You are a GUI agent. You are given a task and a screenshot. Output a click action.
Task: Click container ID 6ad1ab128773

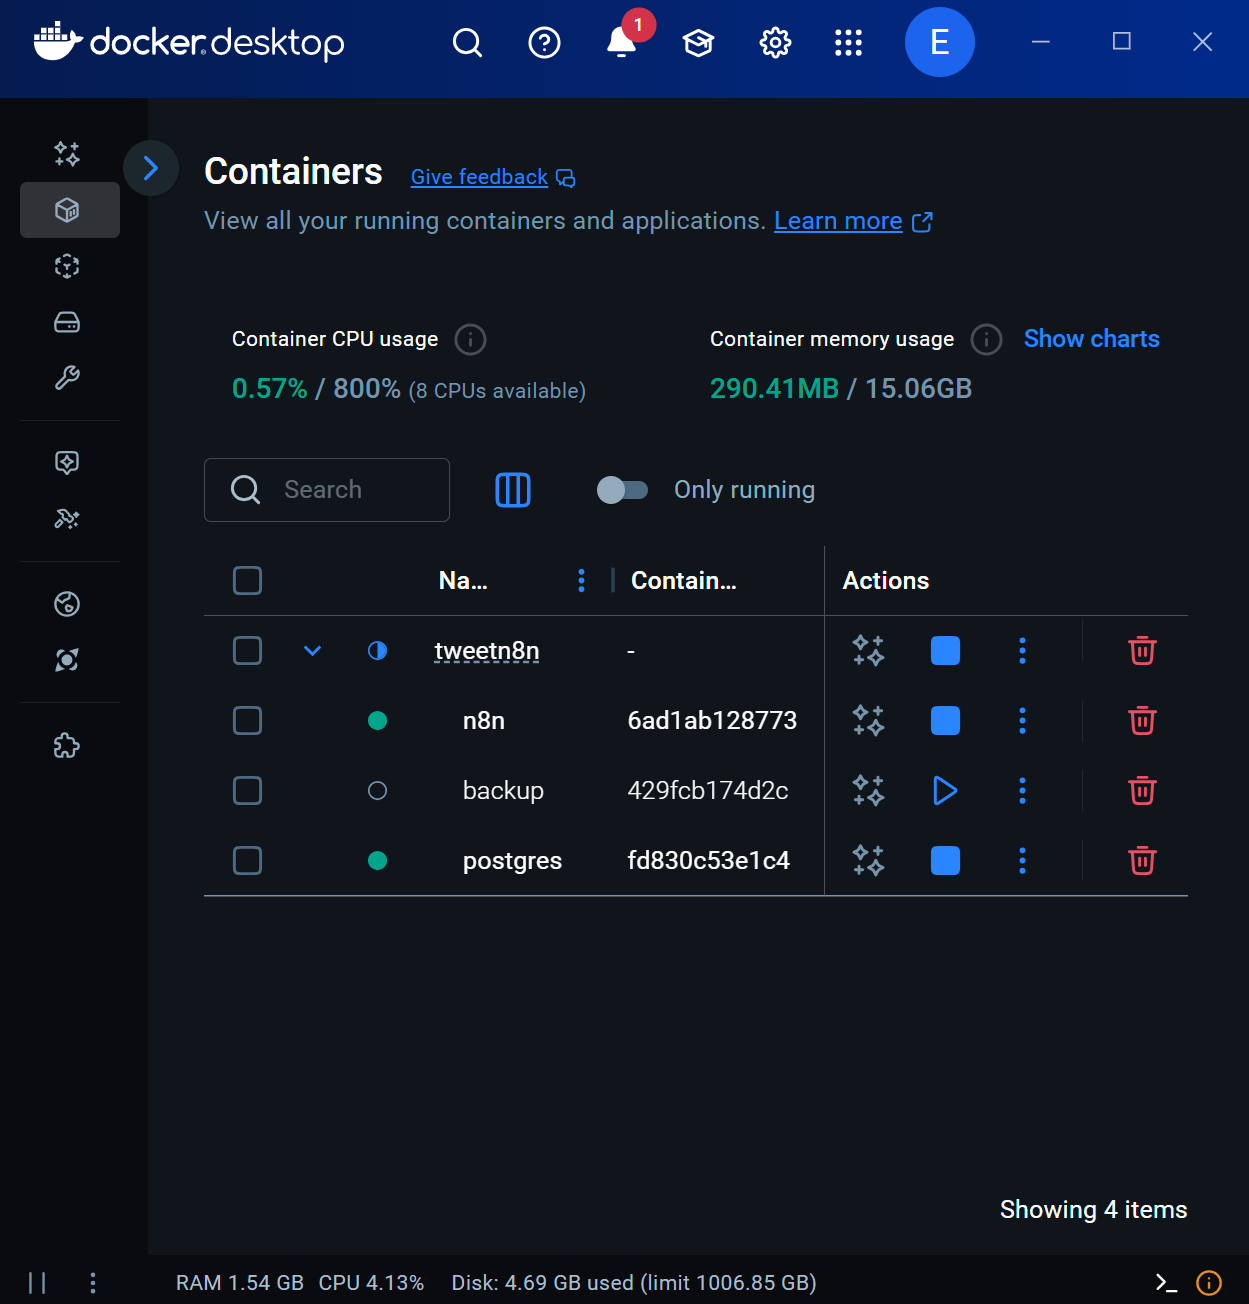(x=712, y=721)
